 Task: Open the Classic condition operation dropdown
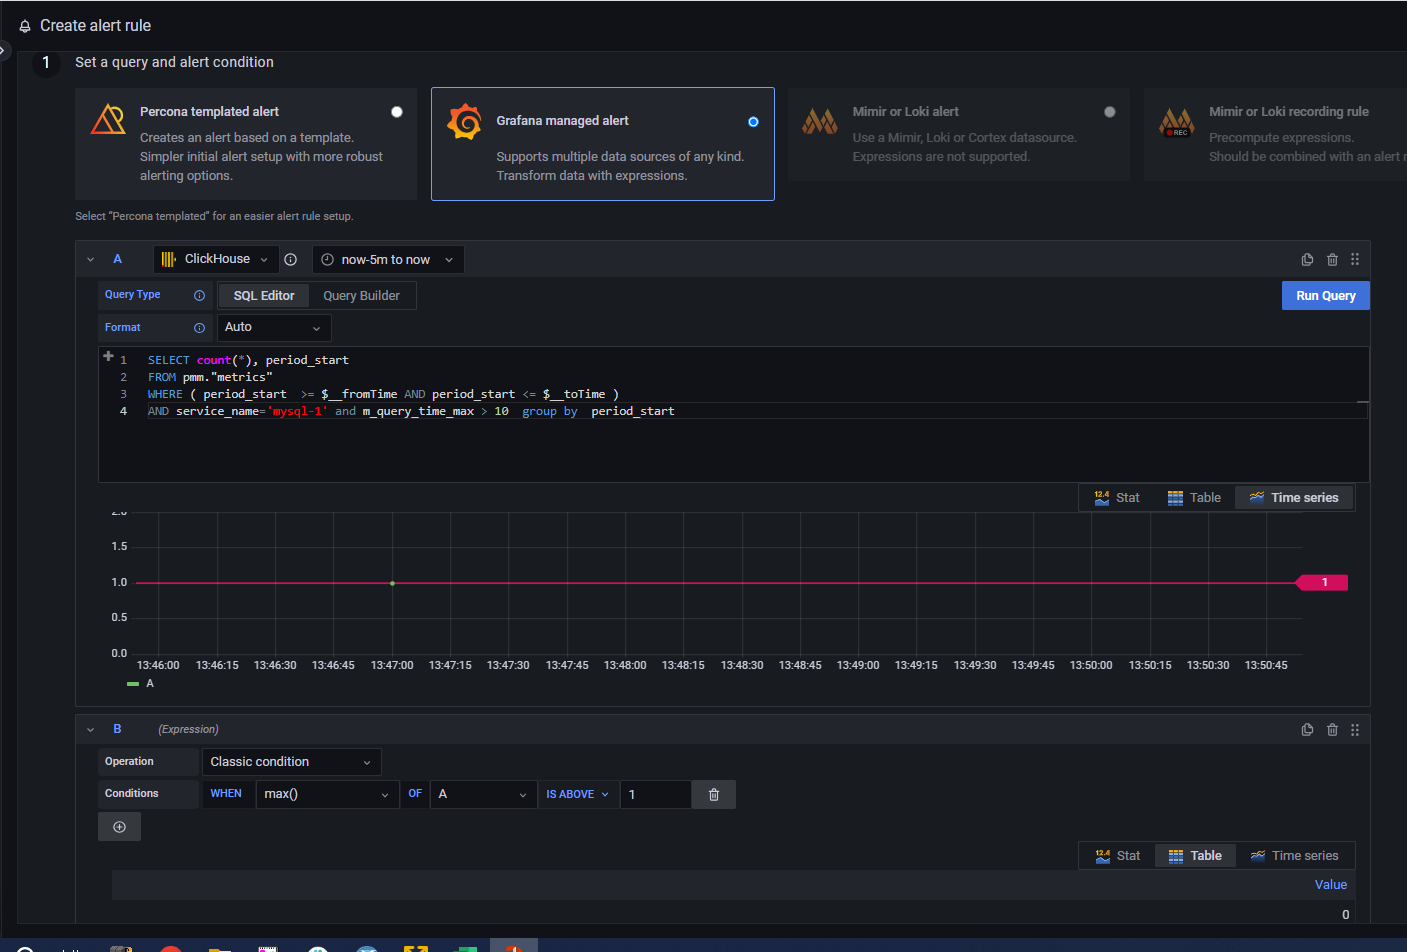tap(291, 762)
